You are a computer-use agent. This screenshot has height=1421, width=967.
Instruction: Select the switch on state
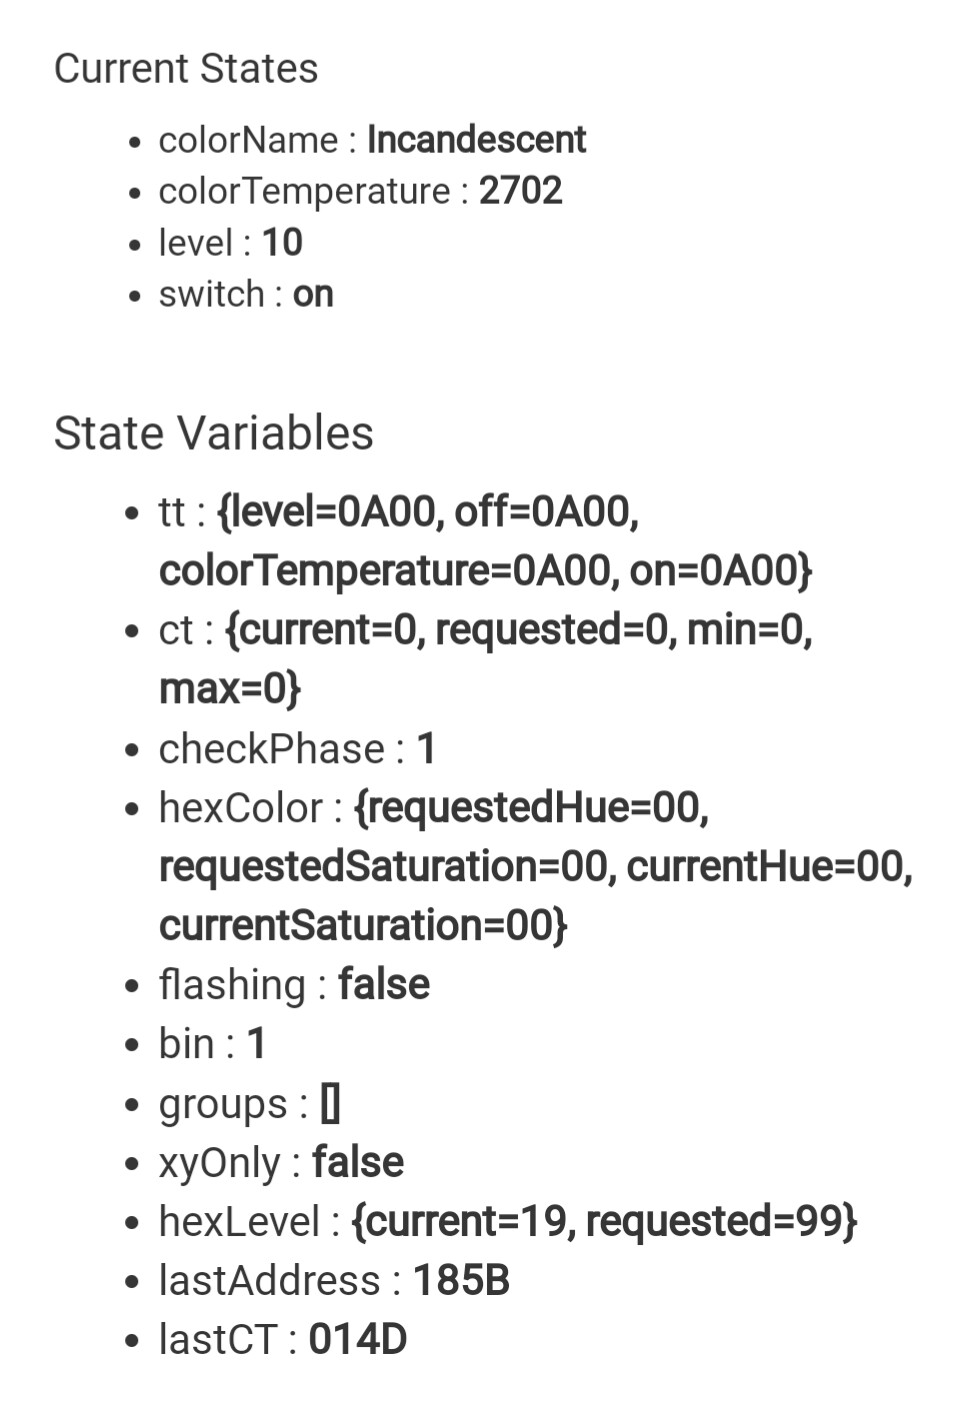coord(313,295)
